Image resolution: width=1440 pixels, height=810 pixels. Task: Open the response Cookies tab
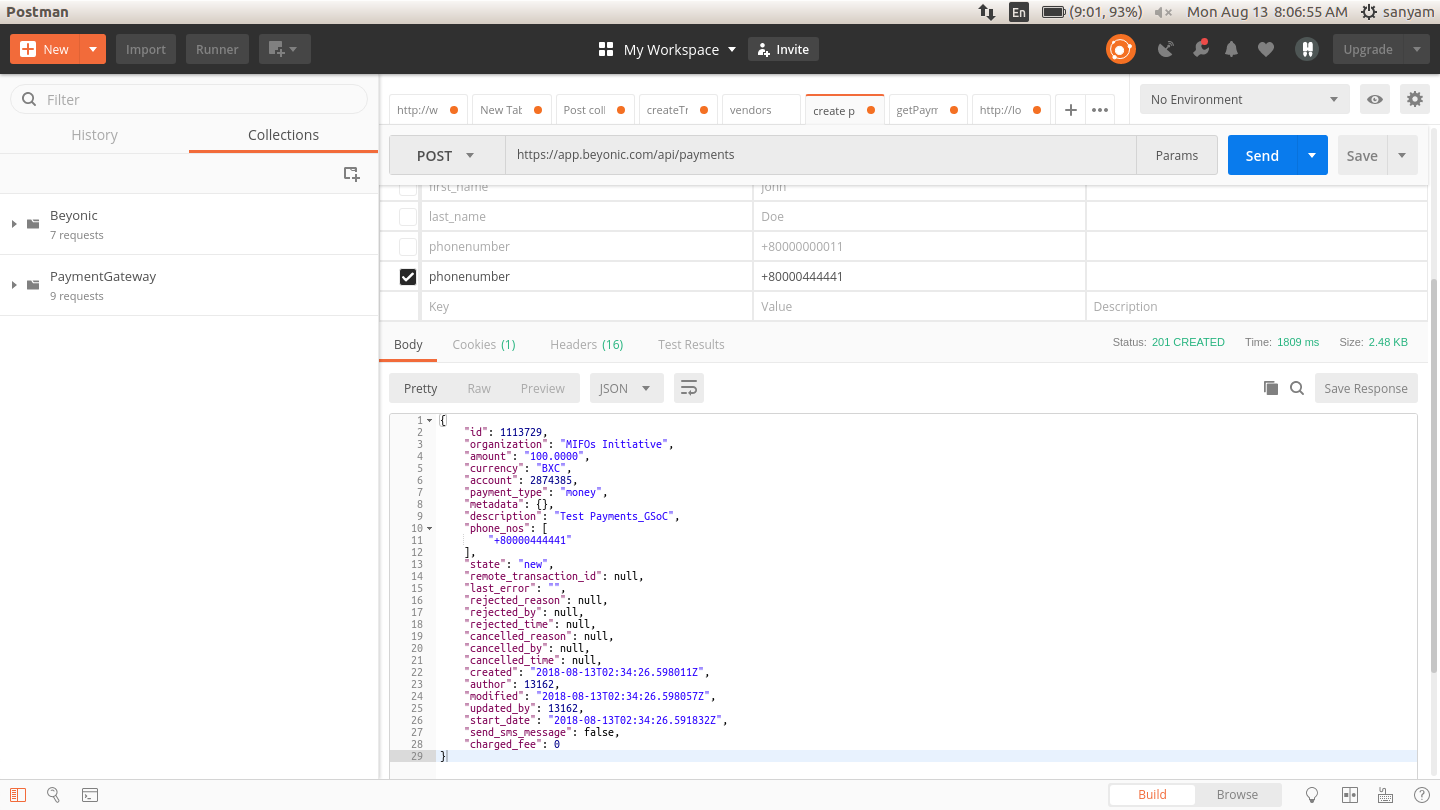(484, 344)
